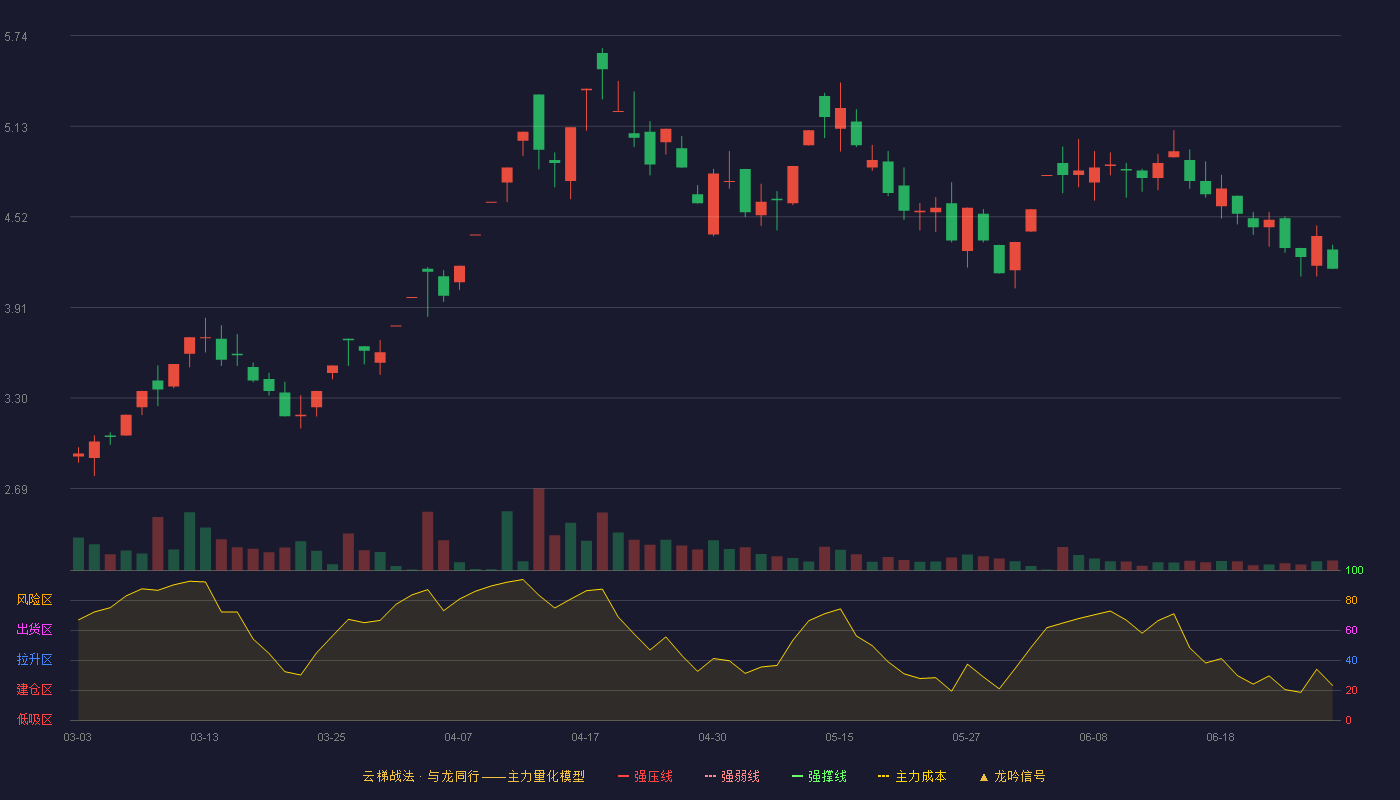The width and height of the screenshot is (1400, 800).
Task: Click the 100 indicator scale value
Action: coord(1355,571)
